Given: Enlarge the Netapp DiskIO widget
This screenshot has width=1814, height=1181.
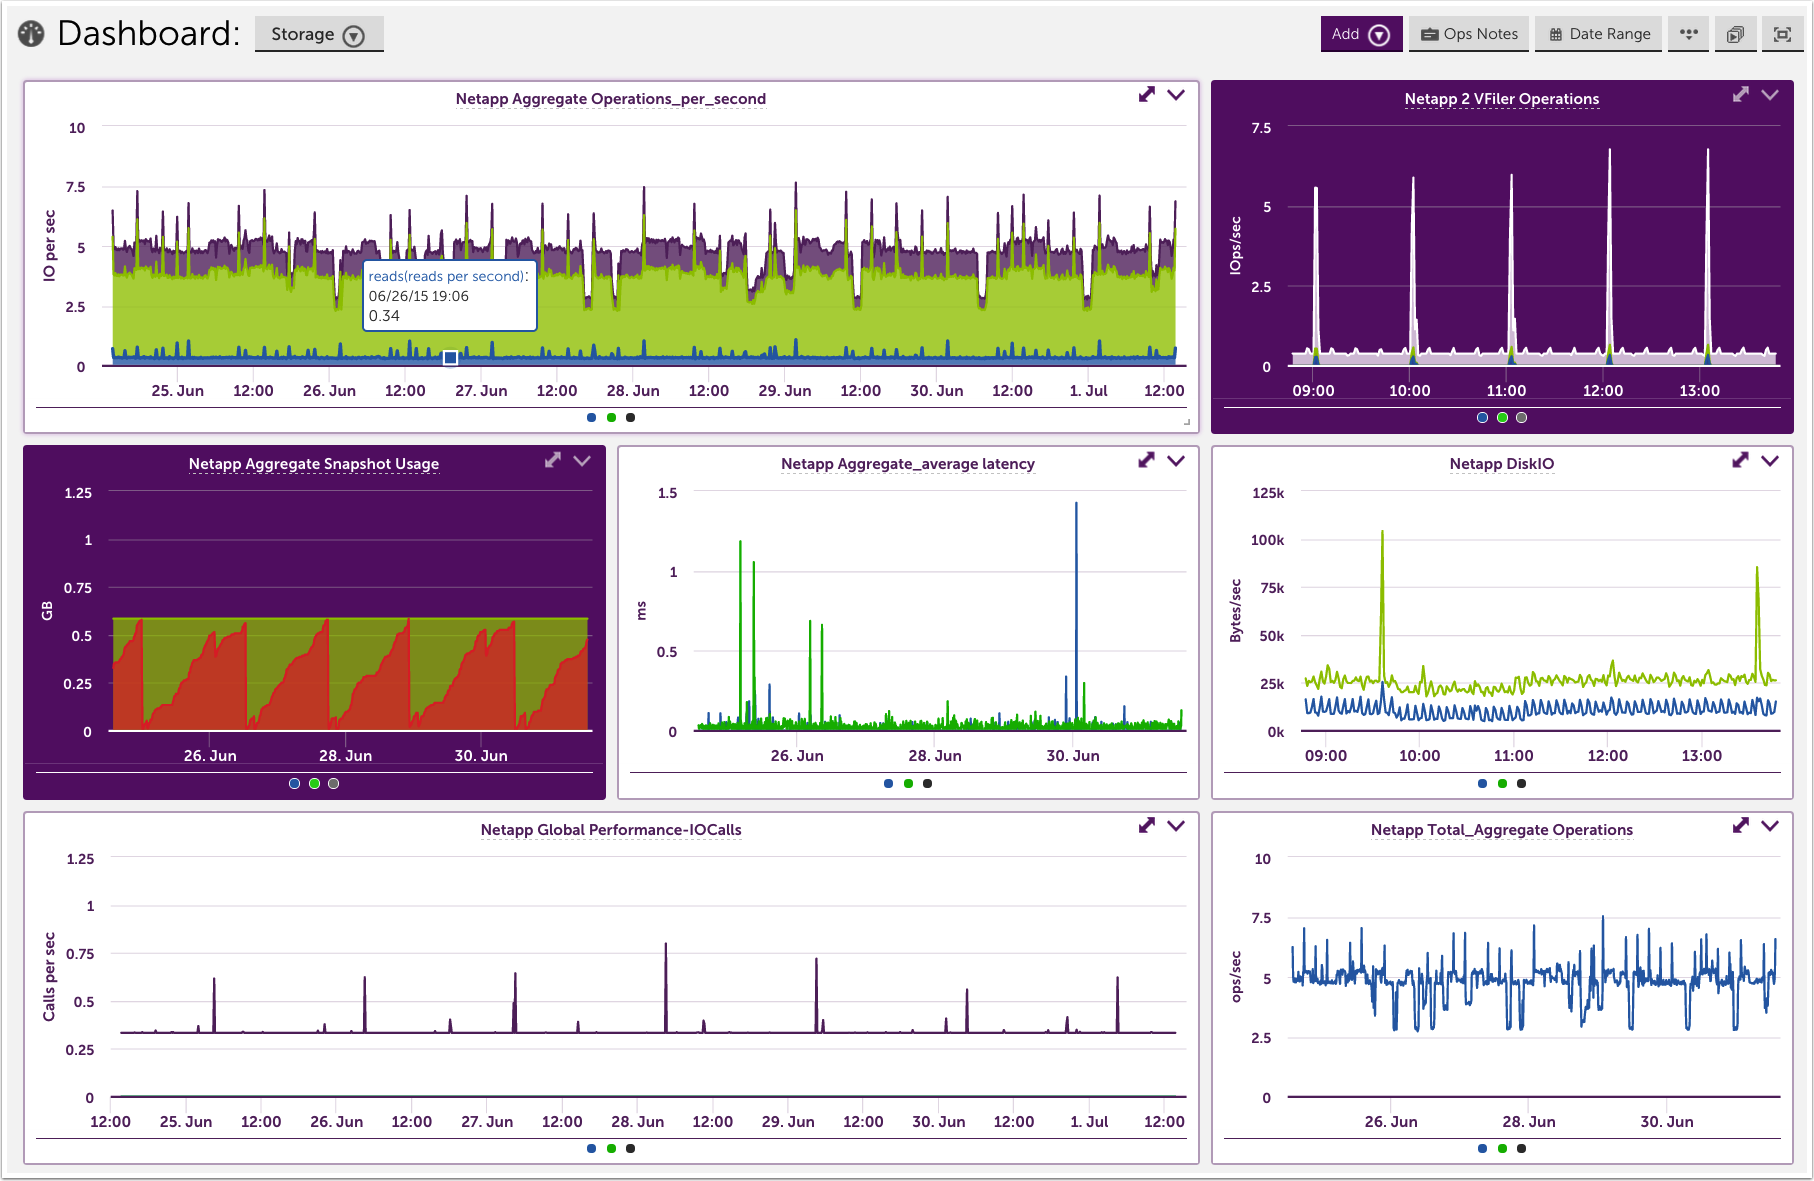Looking at the screenshot, I should click(x=1741, y=460).
